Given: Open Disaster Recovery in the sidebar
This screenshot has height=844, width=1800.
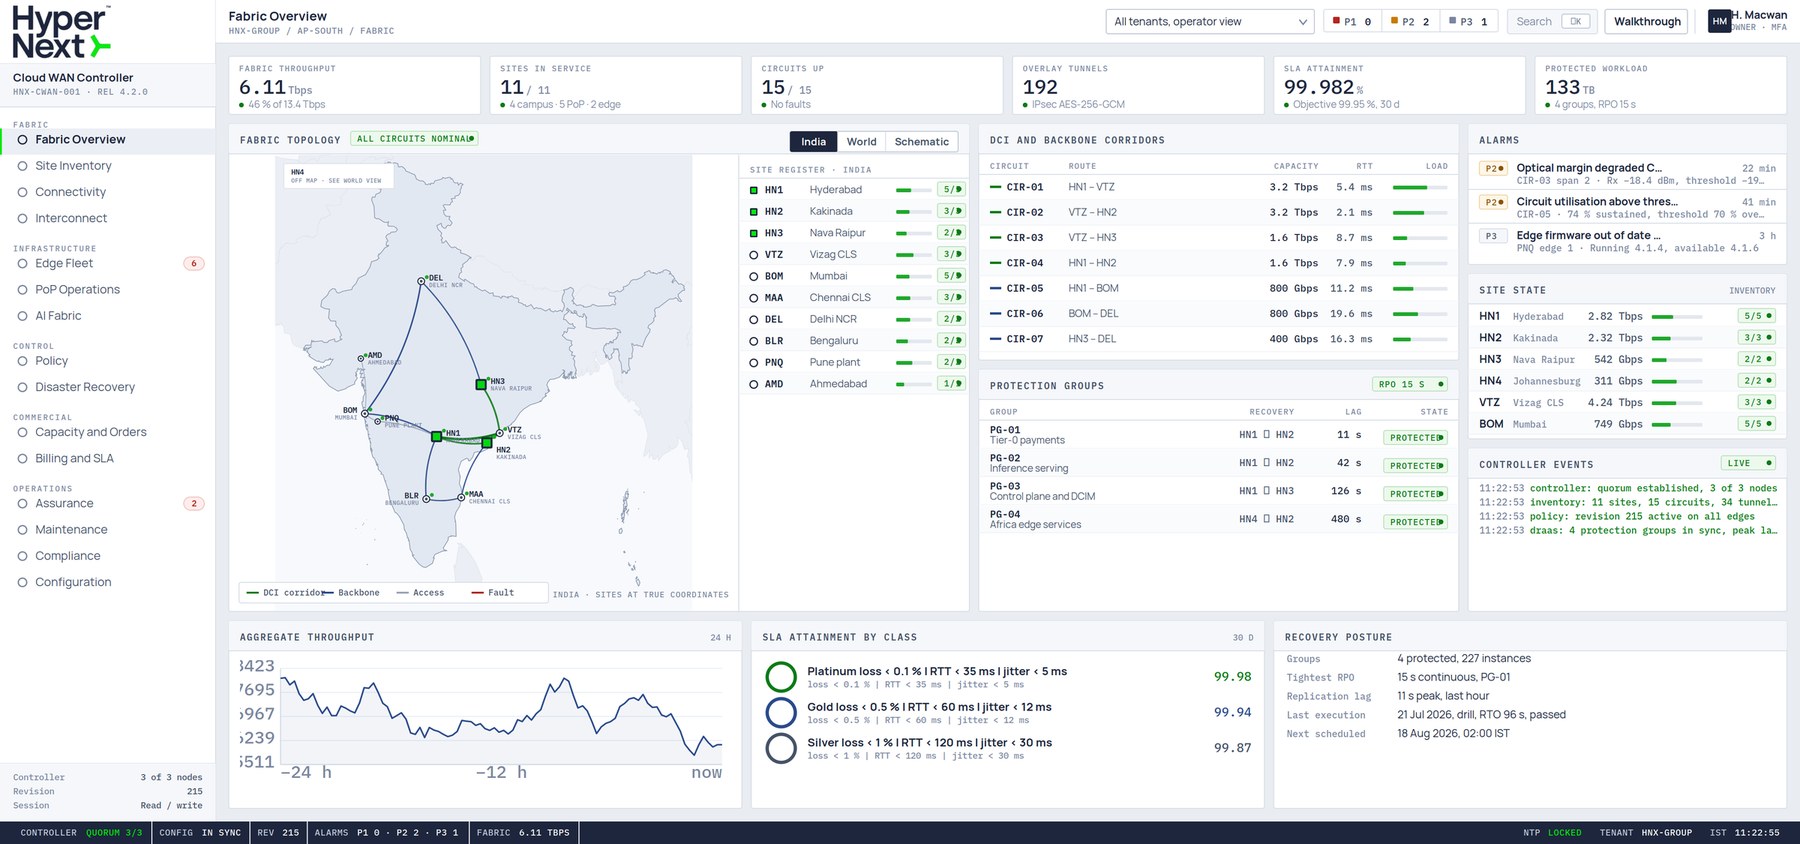Looking at the screenshot, I should coord(108,387).
